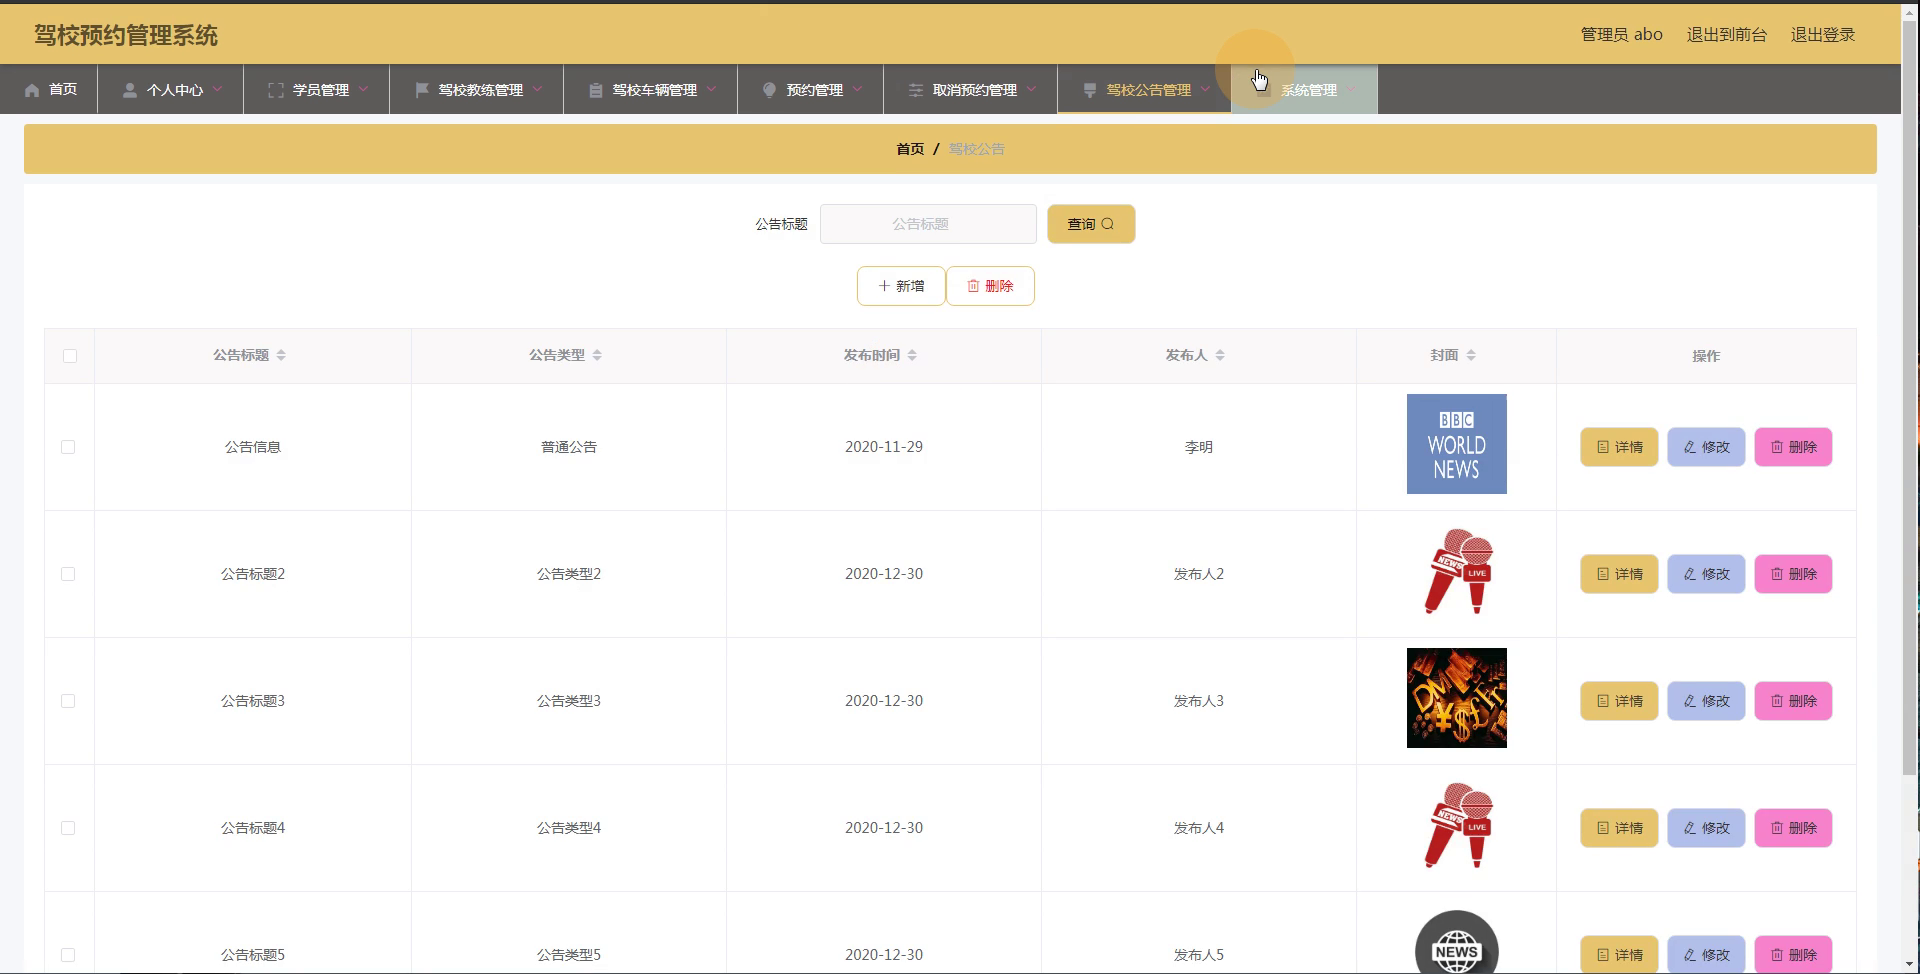Check the 公告标题2 row checkbox
The image size is (1920, 974).
tap(68, 574)
